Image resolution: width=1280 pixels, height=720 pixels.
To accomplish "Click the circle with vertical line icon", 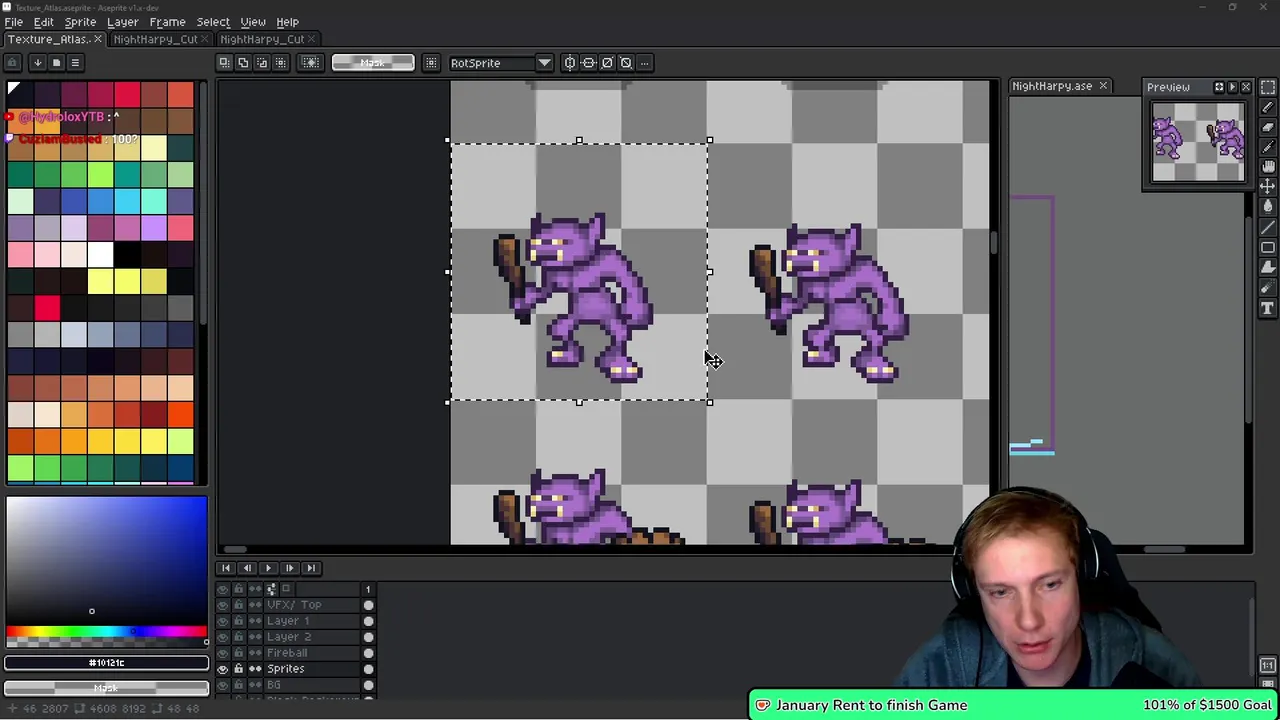I will click(570, 63).
